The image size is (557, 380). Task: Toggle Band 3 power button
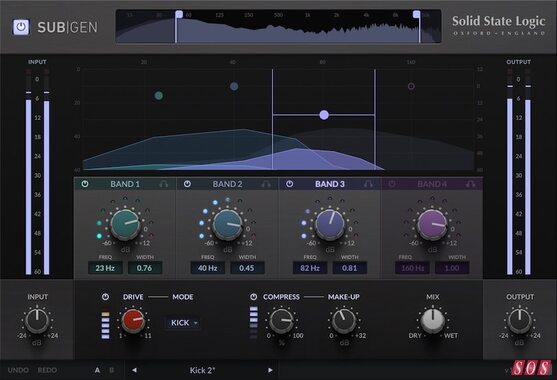click(290, 184)
